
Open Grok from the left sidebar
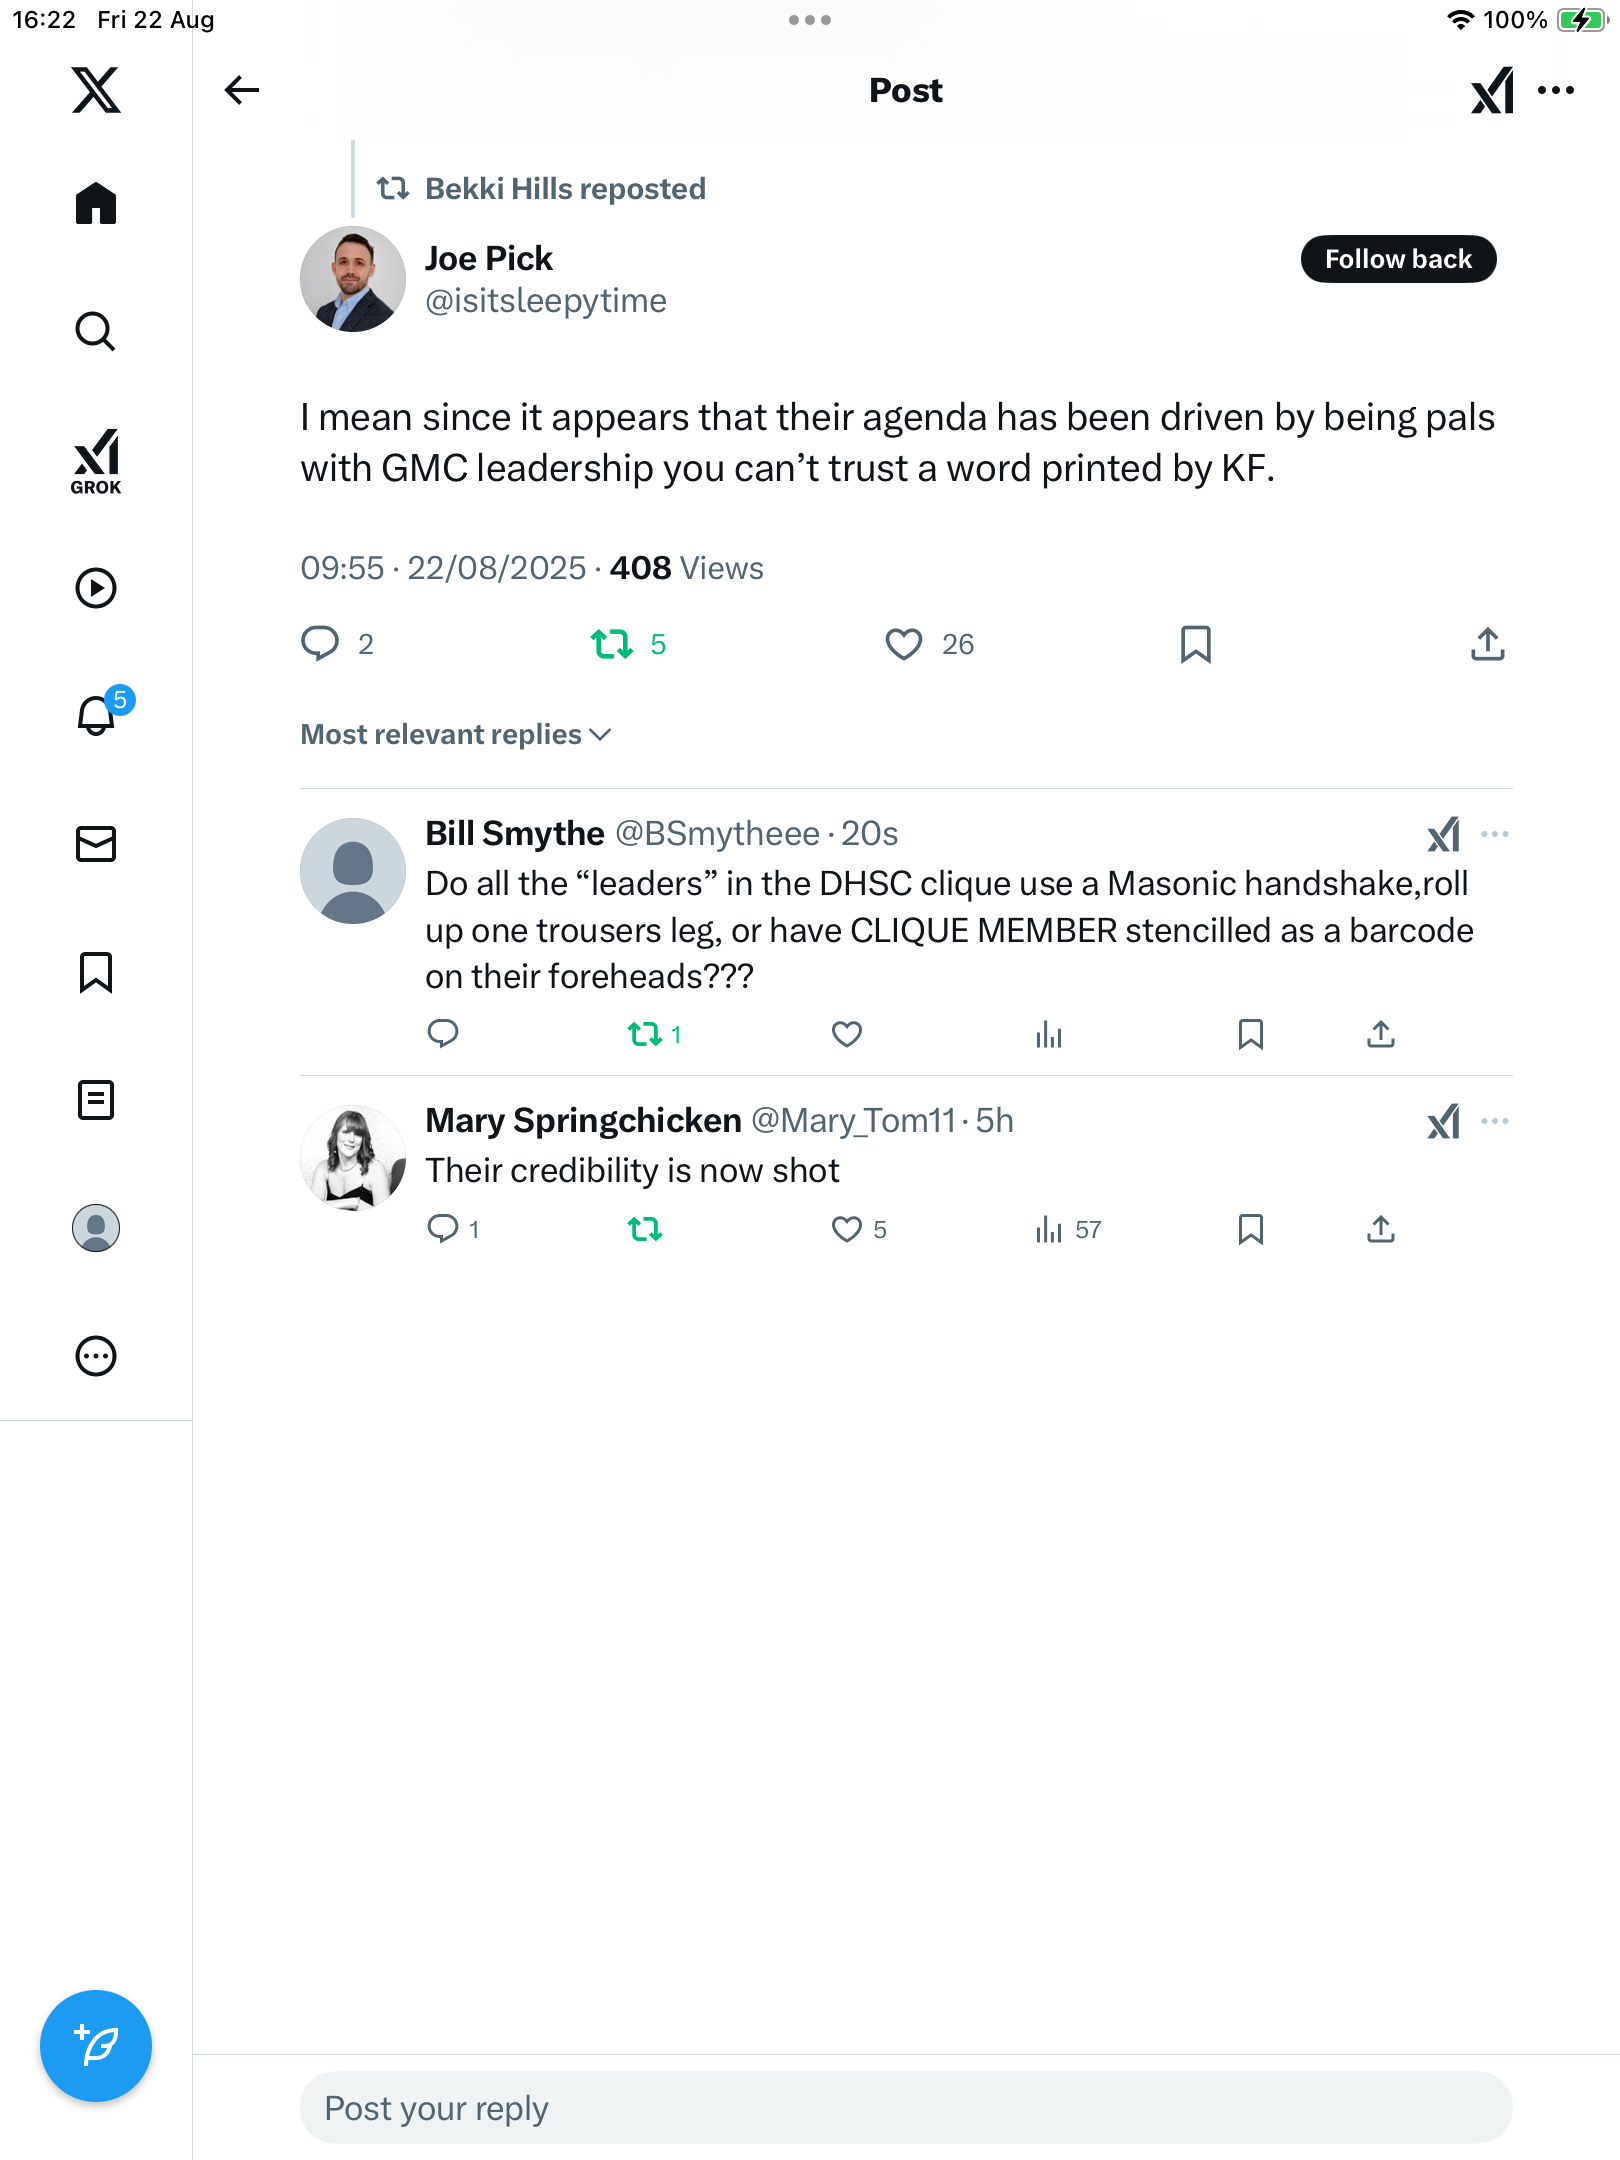(x=96, y=461)
